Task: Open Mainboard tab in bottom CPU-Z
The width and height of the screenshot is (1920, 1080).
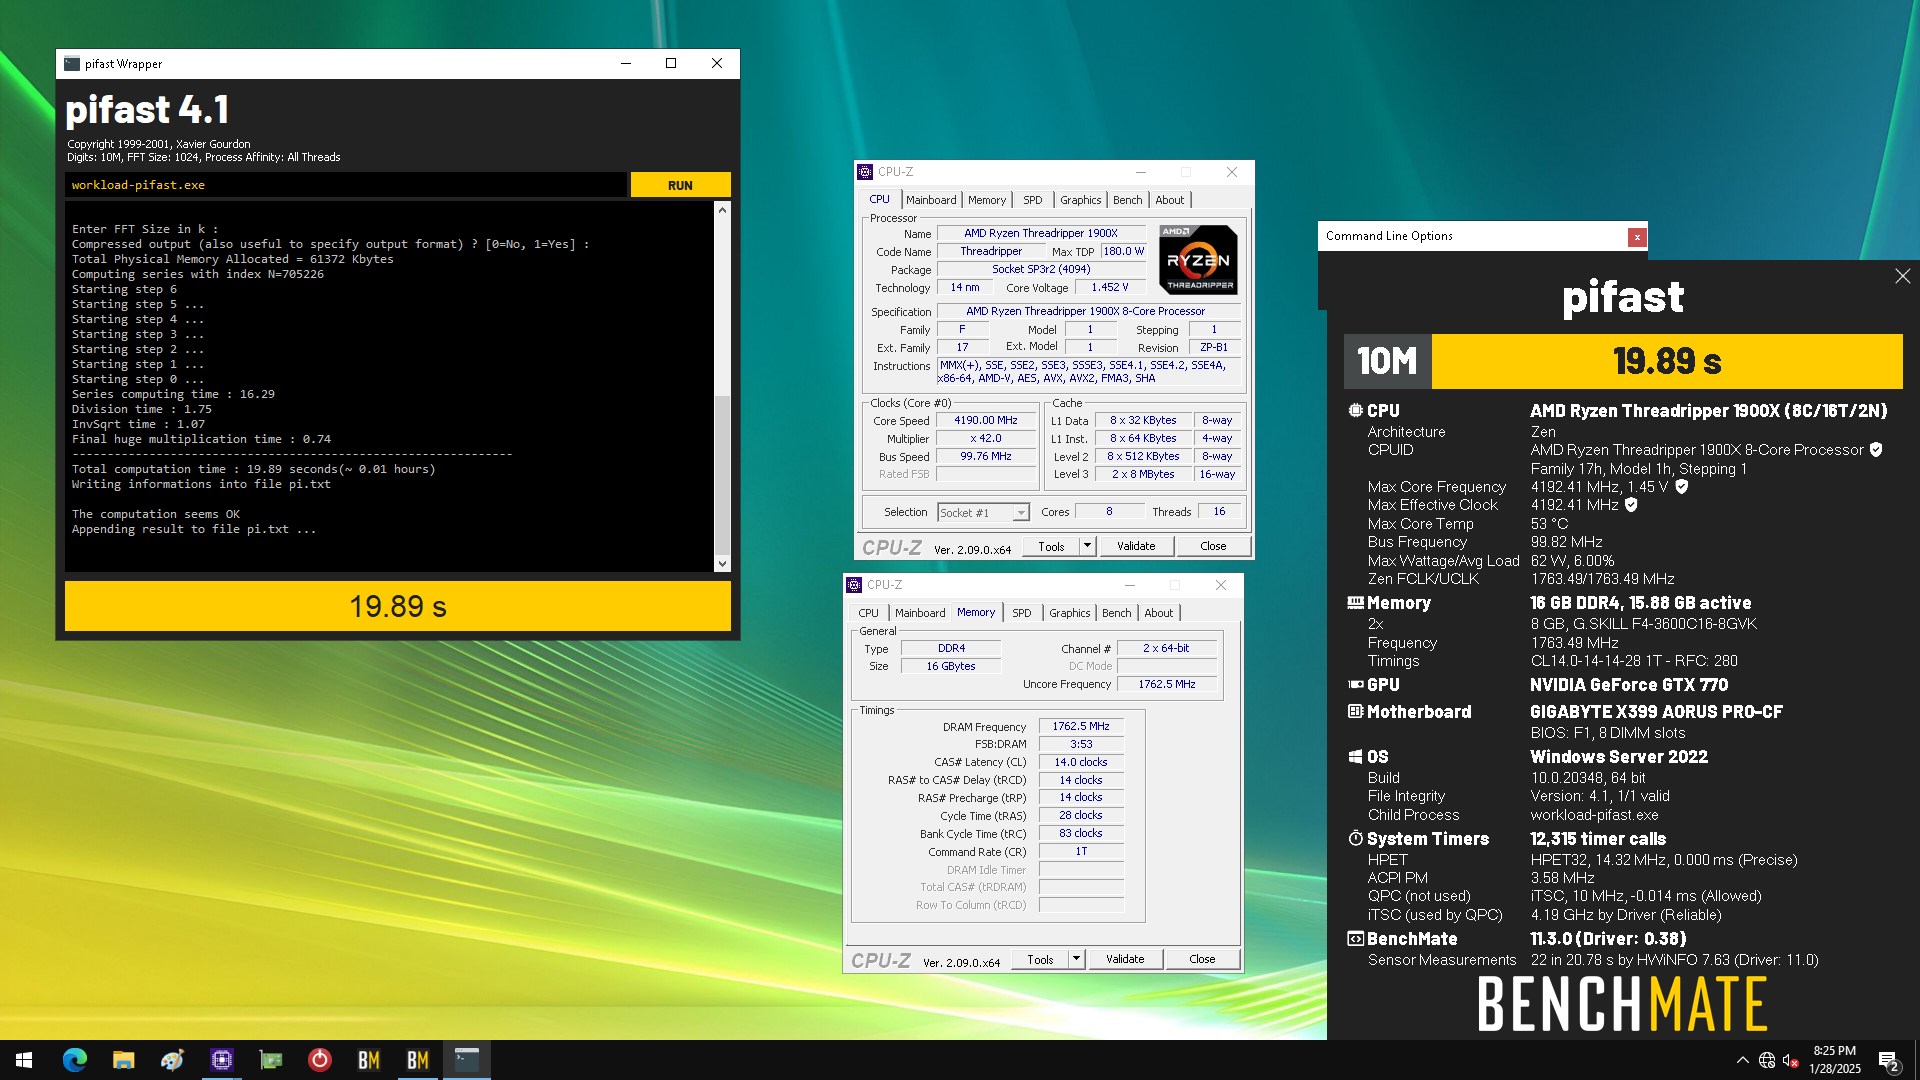Action: pos(920,613)
